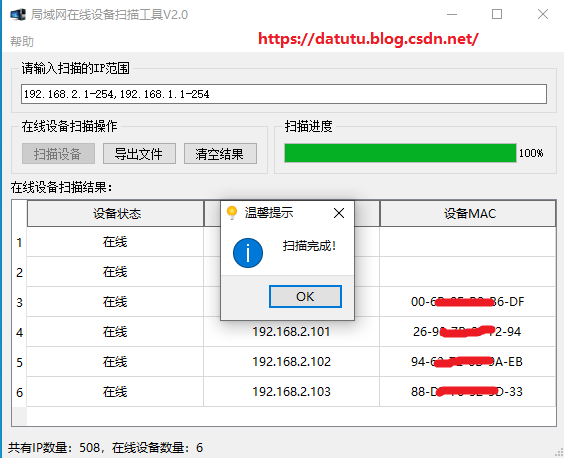Screen dimensions: 564x458
Task: Click the 清空结果 button
Action: click(x=220, y=154)
